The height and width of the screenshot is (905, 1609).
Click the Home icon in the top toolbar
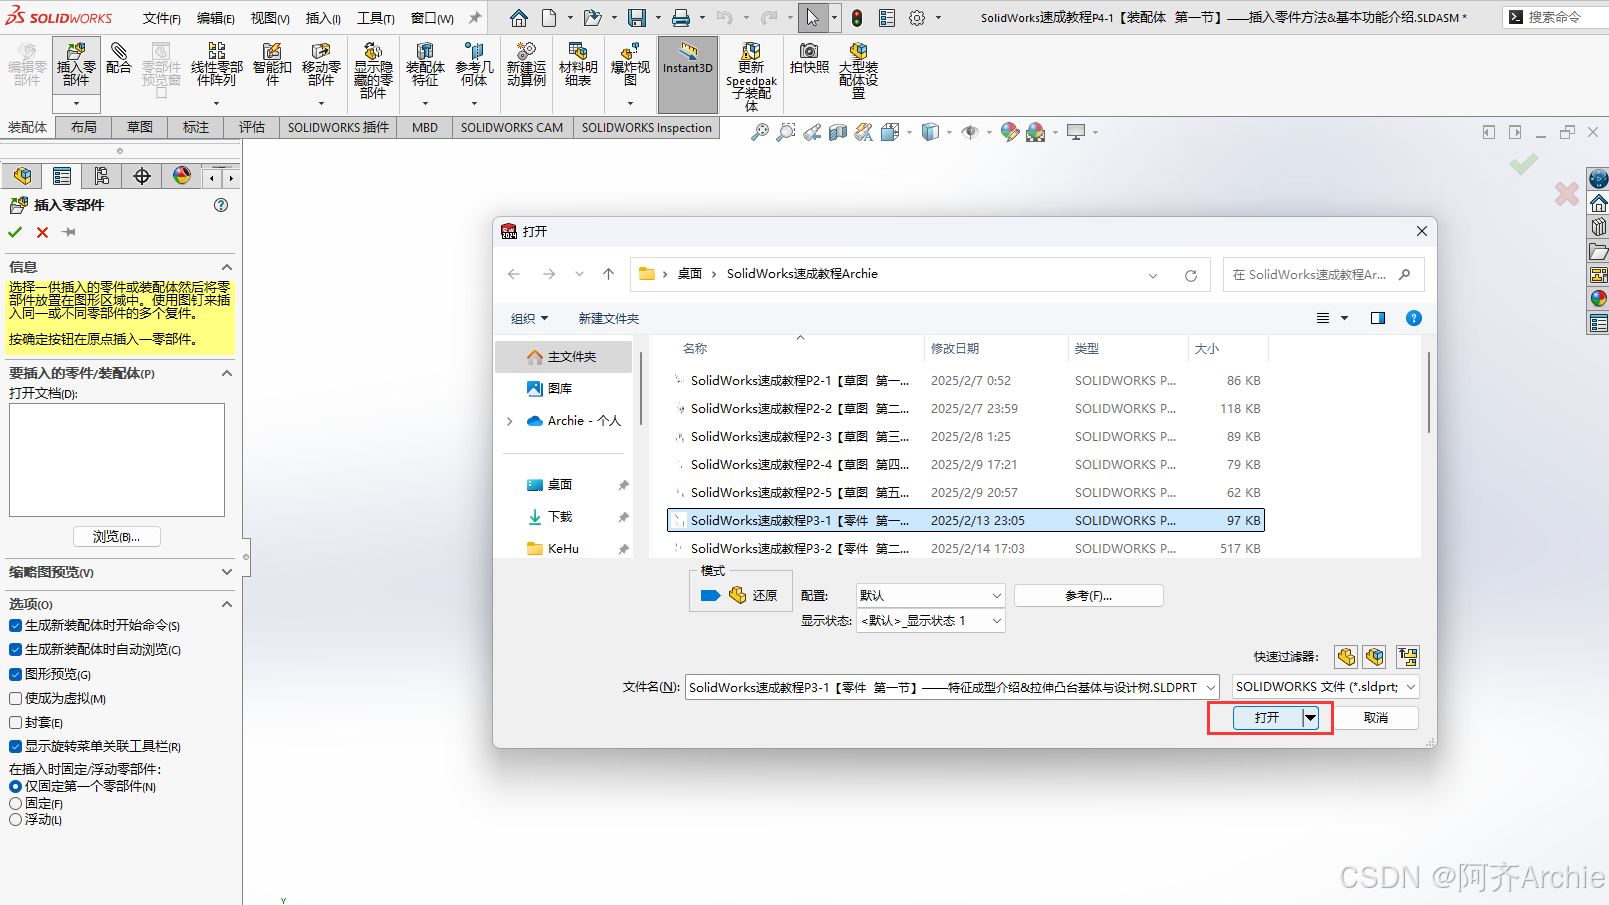(x=518, y=18)
